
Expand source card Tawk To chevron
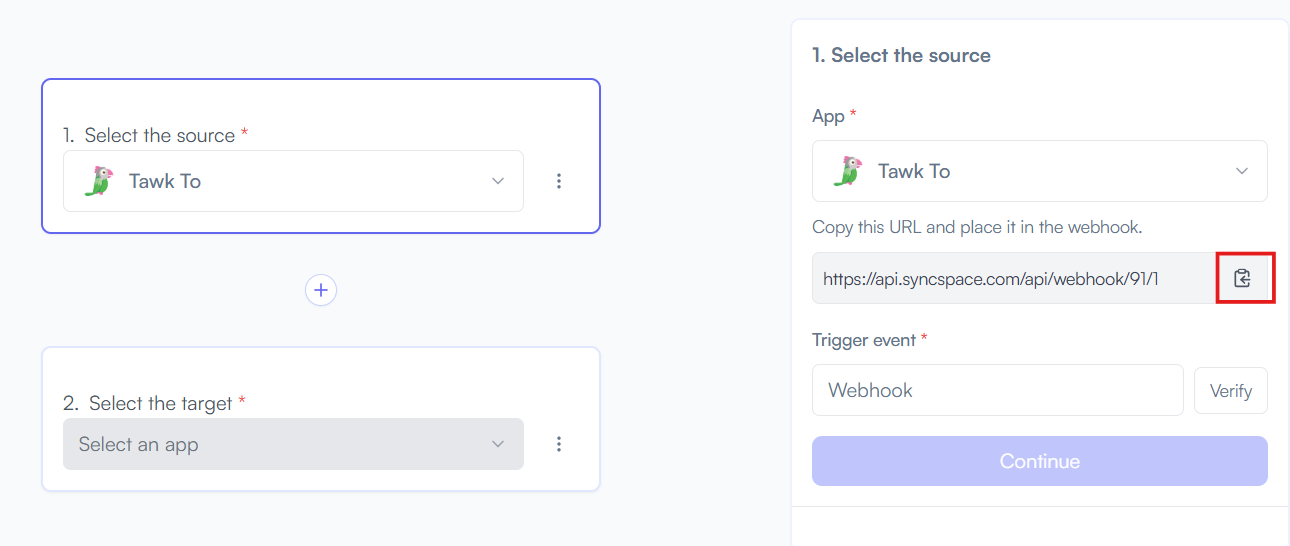[498, 181]
